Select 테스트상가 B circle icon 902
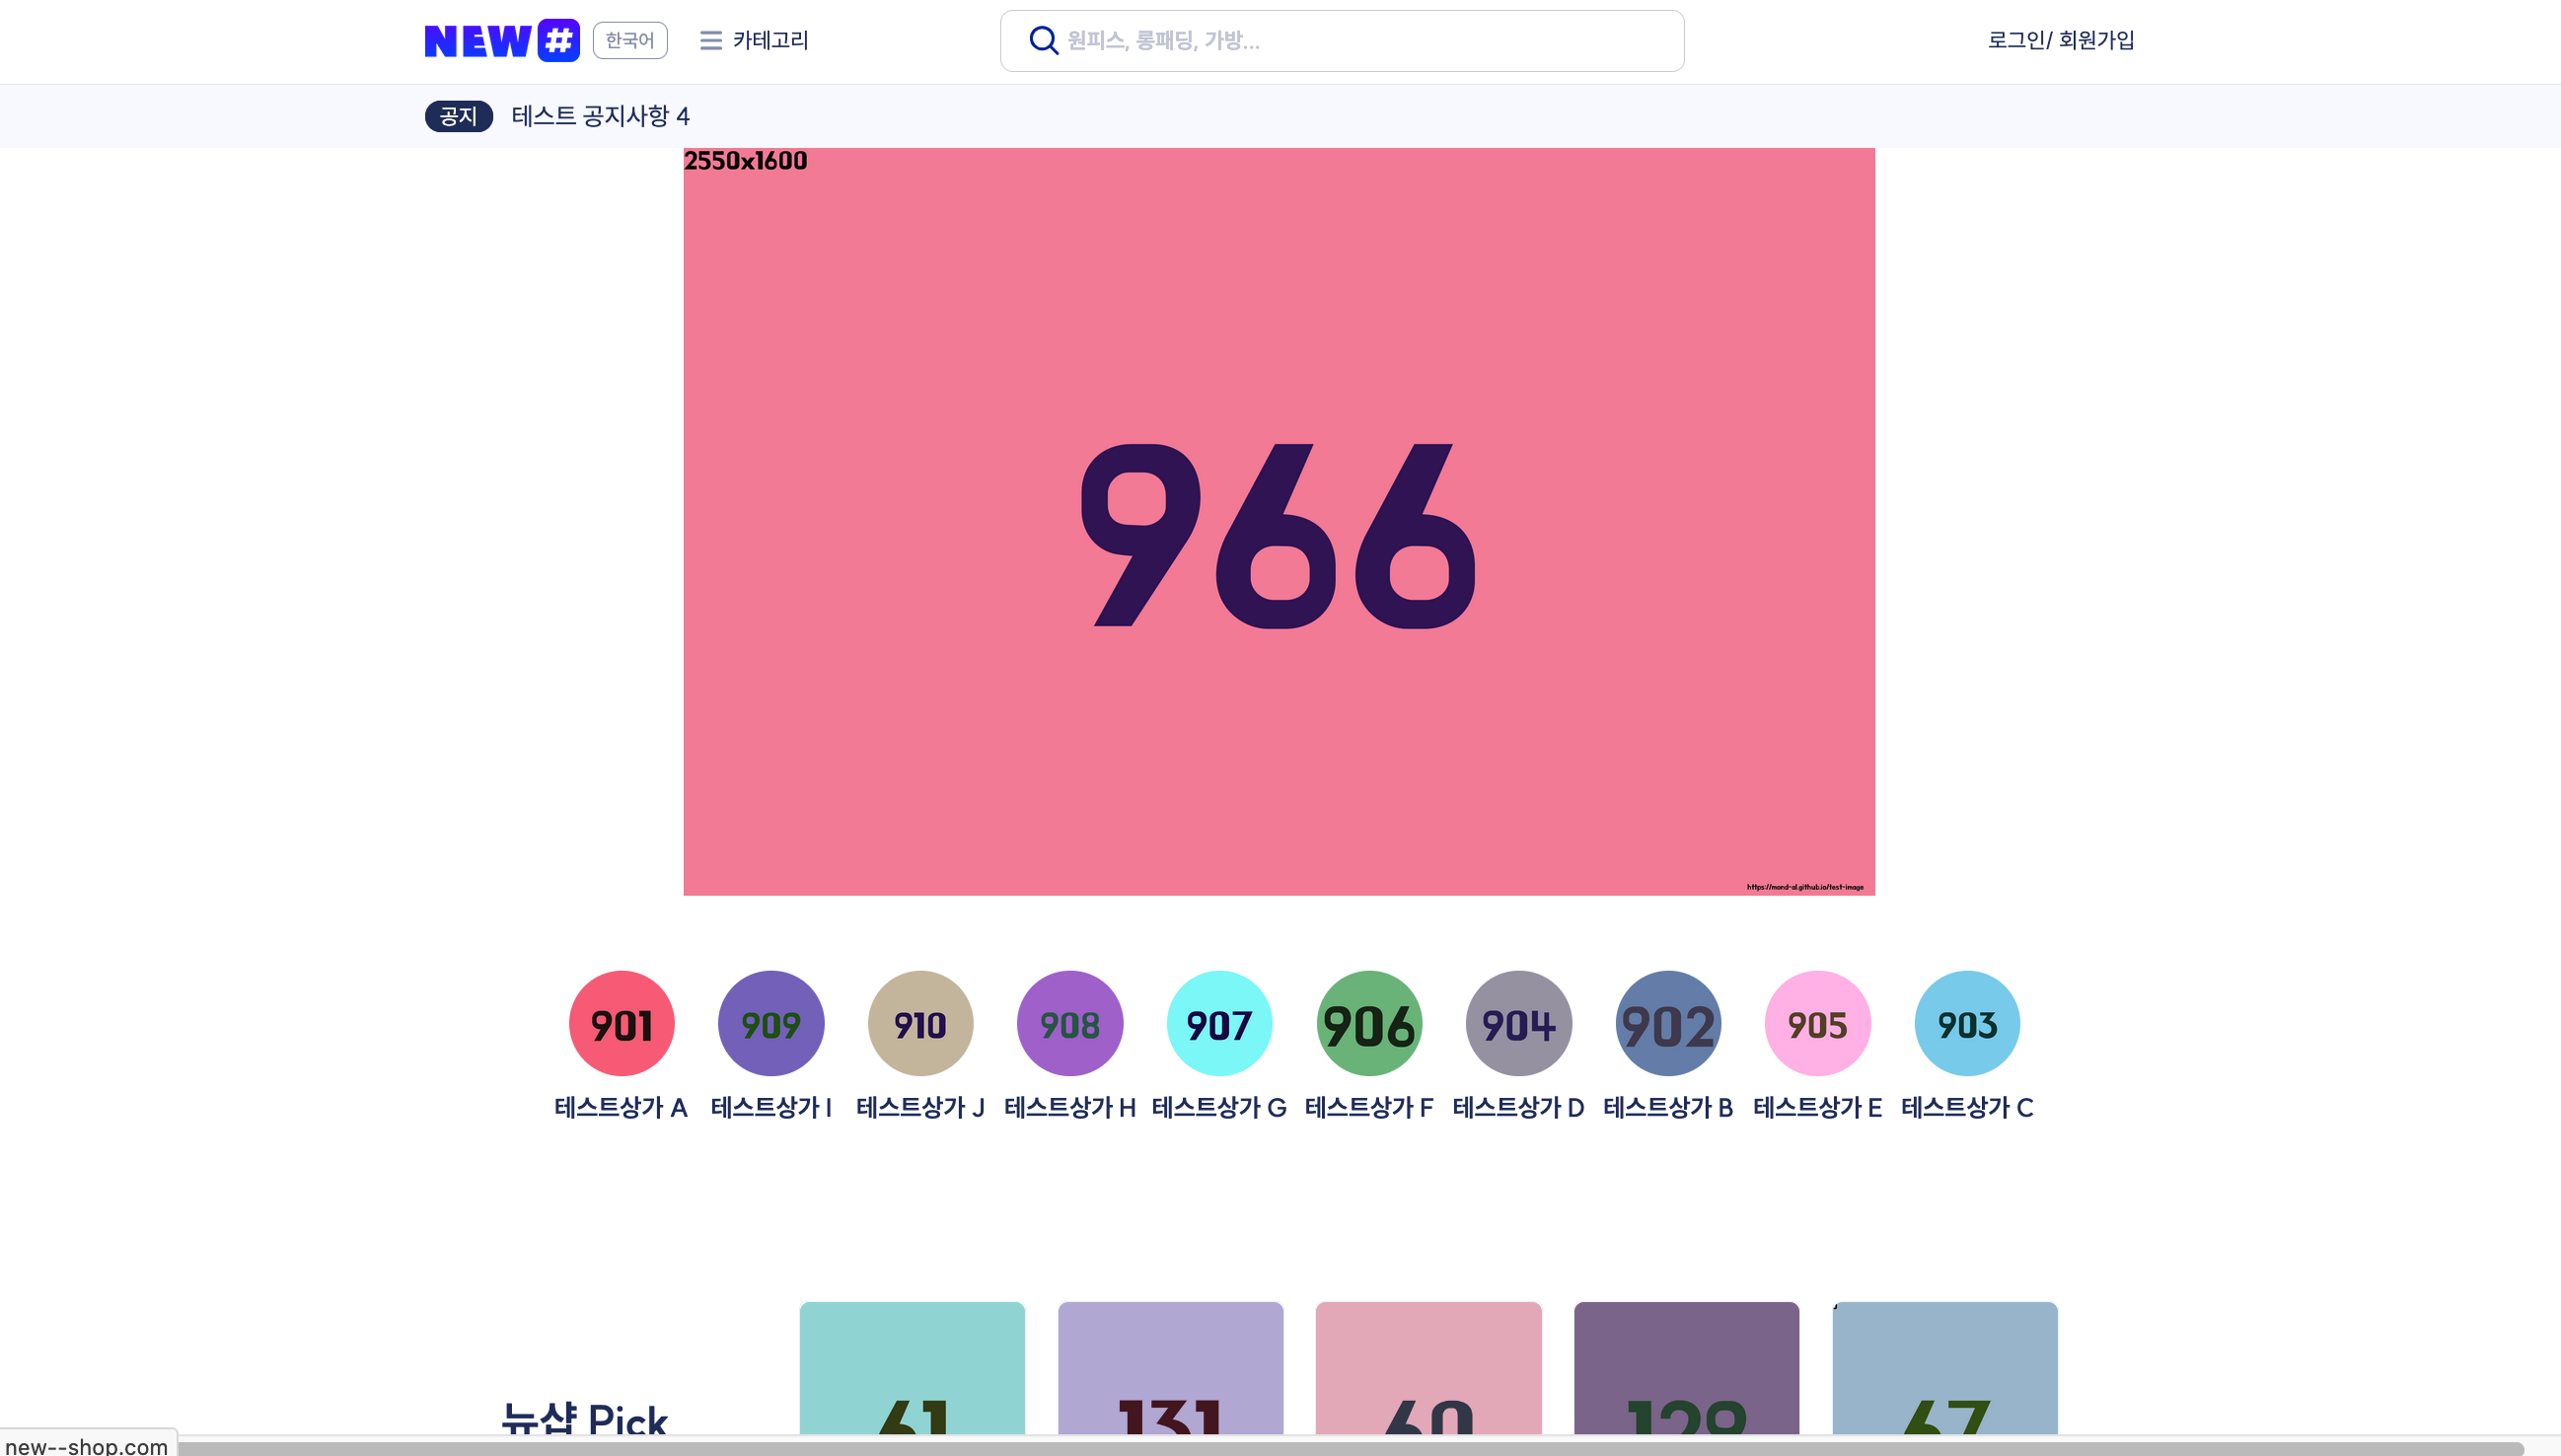Viewport: 2561px width, 1456px height. [1667, 1023]
